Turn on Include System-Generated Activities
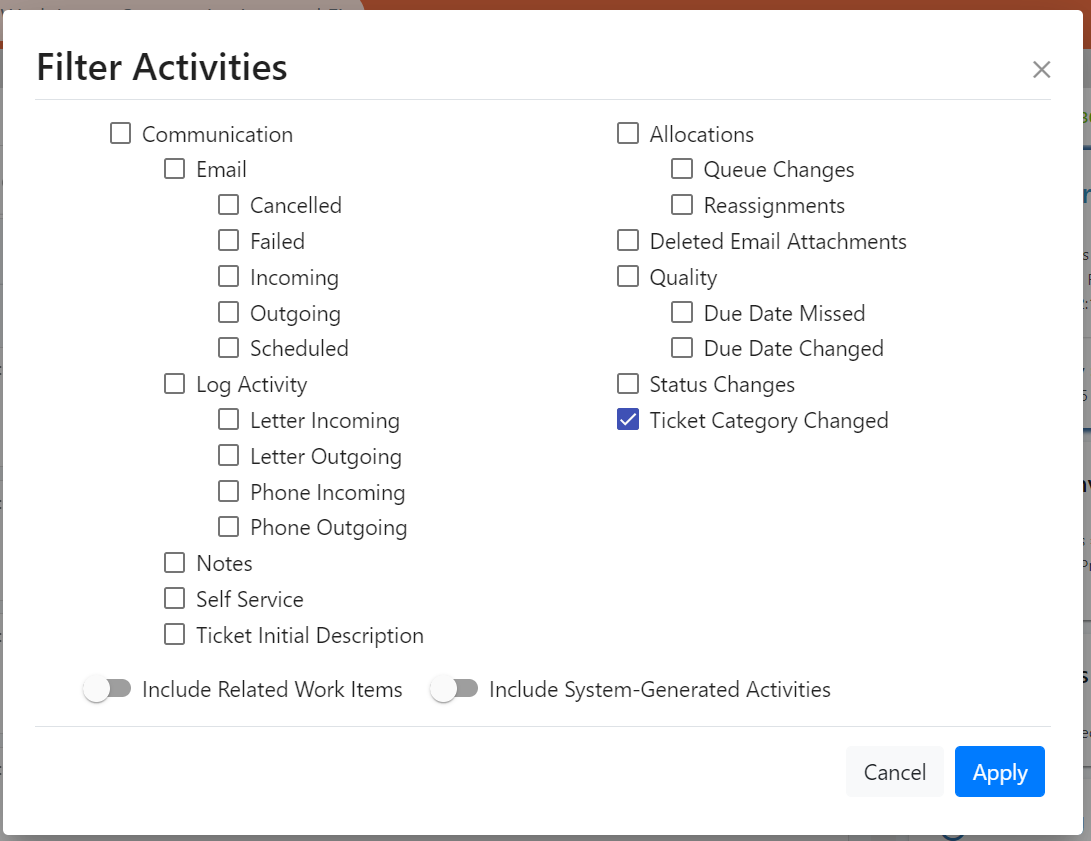This screenshot has height=841, width=1091. pos(455,689)
